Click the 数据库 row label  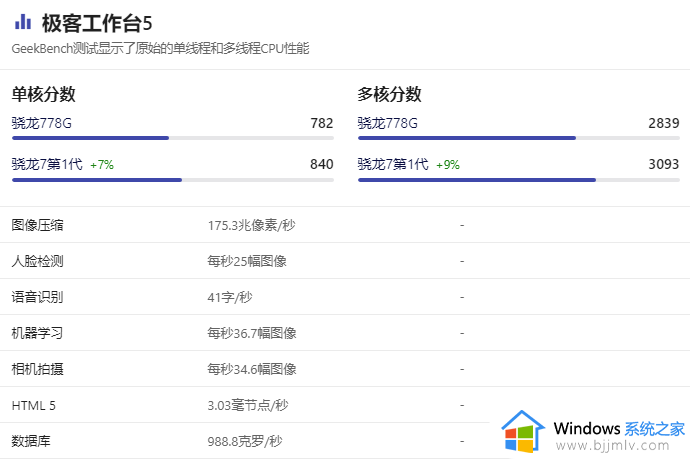pyautogui.click(x=31, y=441)
